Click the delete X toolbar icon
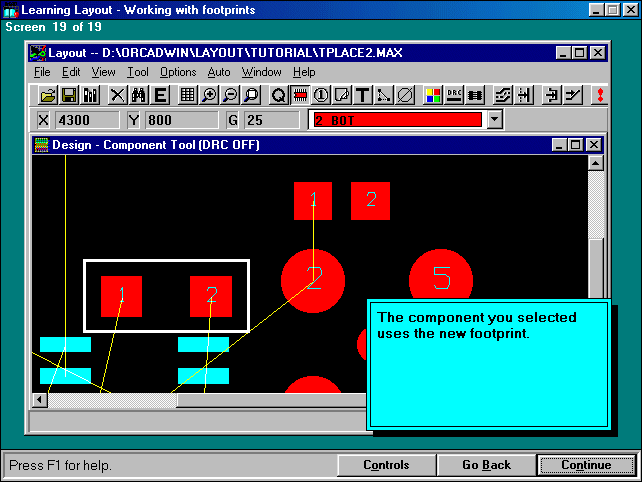The image size is (642, 482). 117,95
